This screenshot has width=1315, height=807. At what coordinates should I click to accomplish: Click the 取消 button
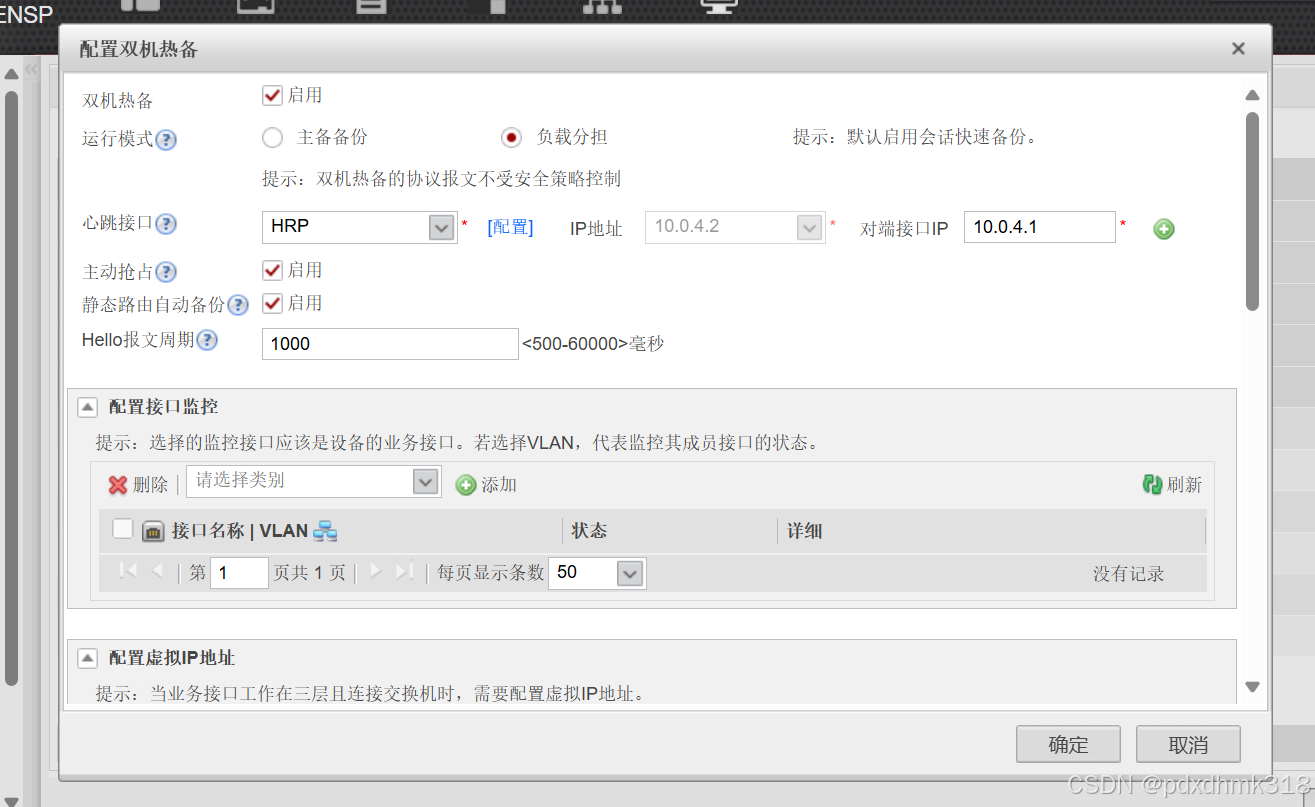click(x=1188, y=745)
